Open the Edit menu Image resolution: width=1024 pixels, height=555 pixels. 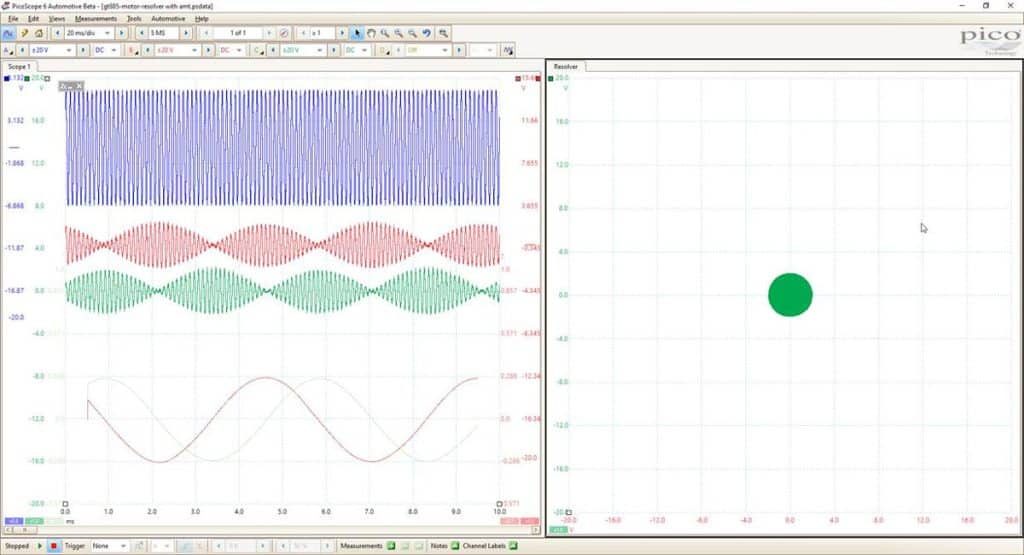coord(33,19)
